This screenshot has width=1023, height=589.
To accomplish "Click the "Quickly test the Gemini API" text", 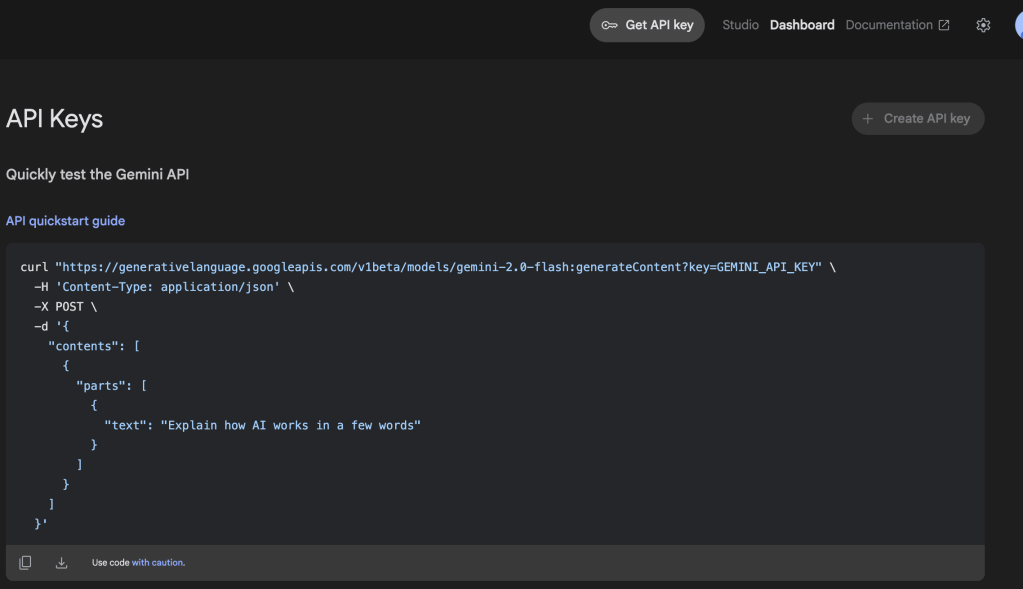I will (97, 174).
